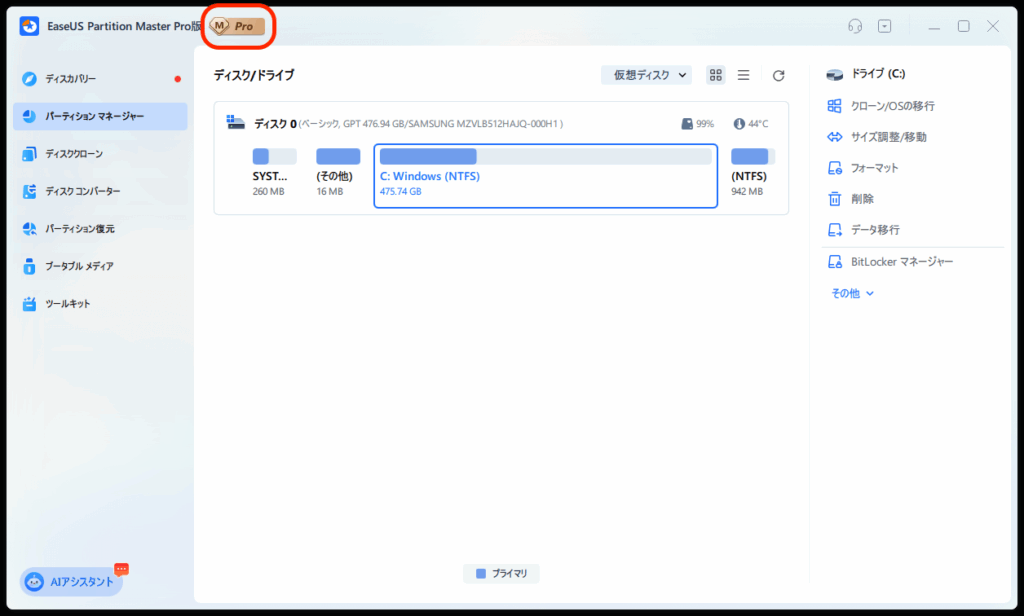This screenshot has width=1024, height=616.
Task: Click the Pro upgrade badge
Action: click(x=238, y=26)
